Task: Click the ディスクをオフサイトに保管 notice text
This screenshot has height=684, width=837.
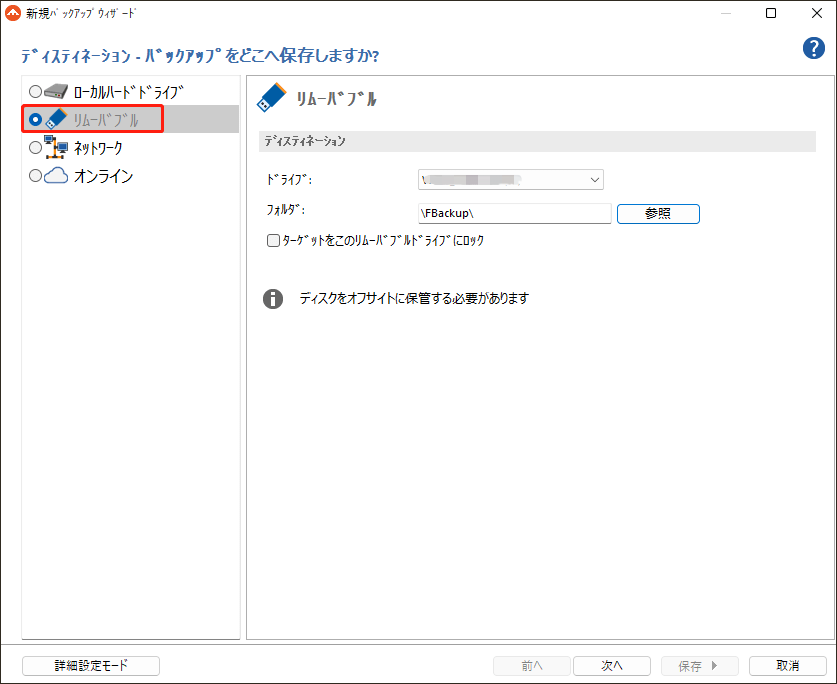Action: tap(414, 298)
